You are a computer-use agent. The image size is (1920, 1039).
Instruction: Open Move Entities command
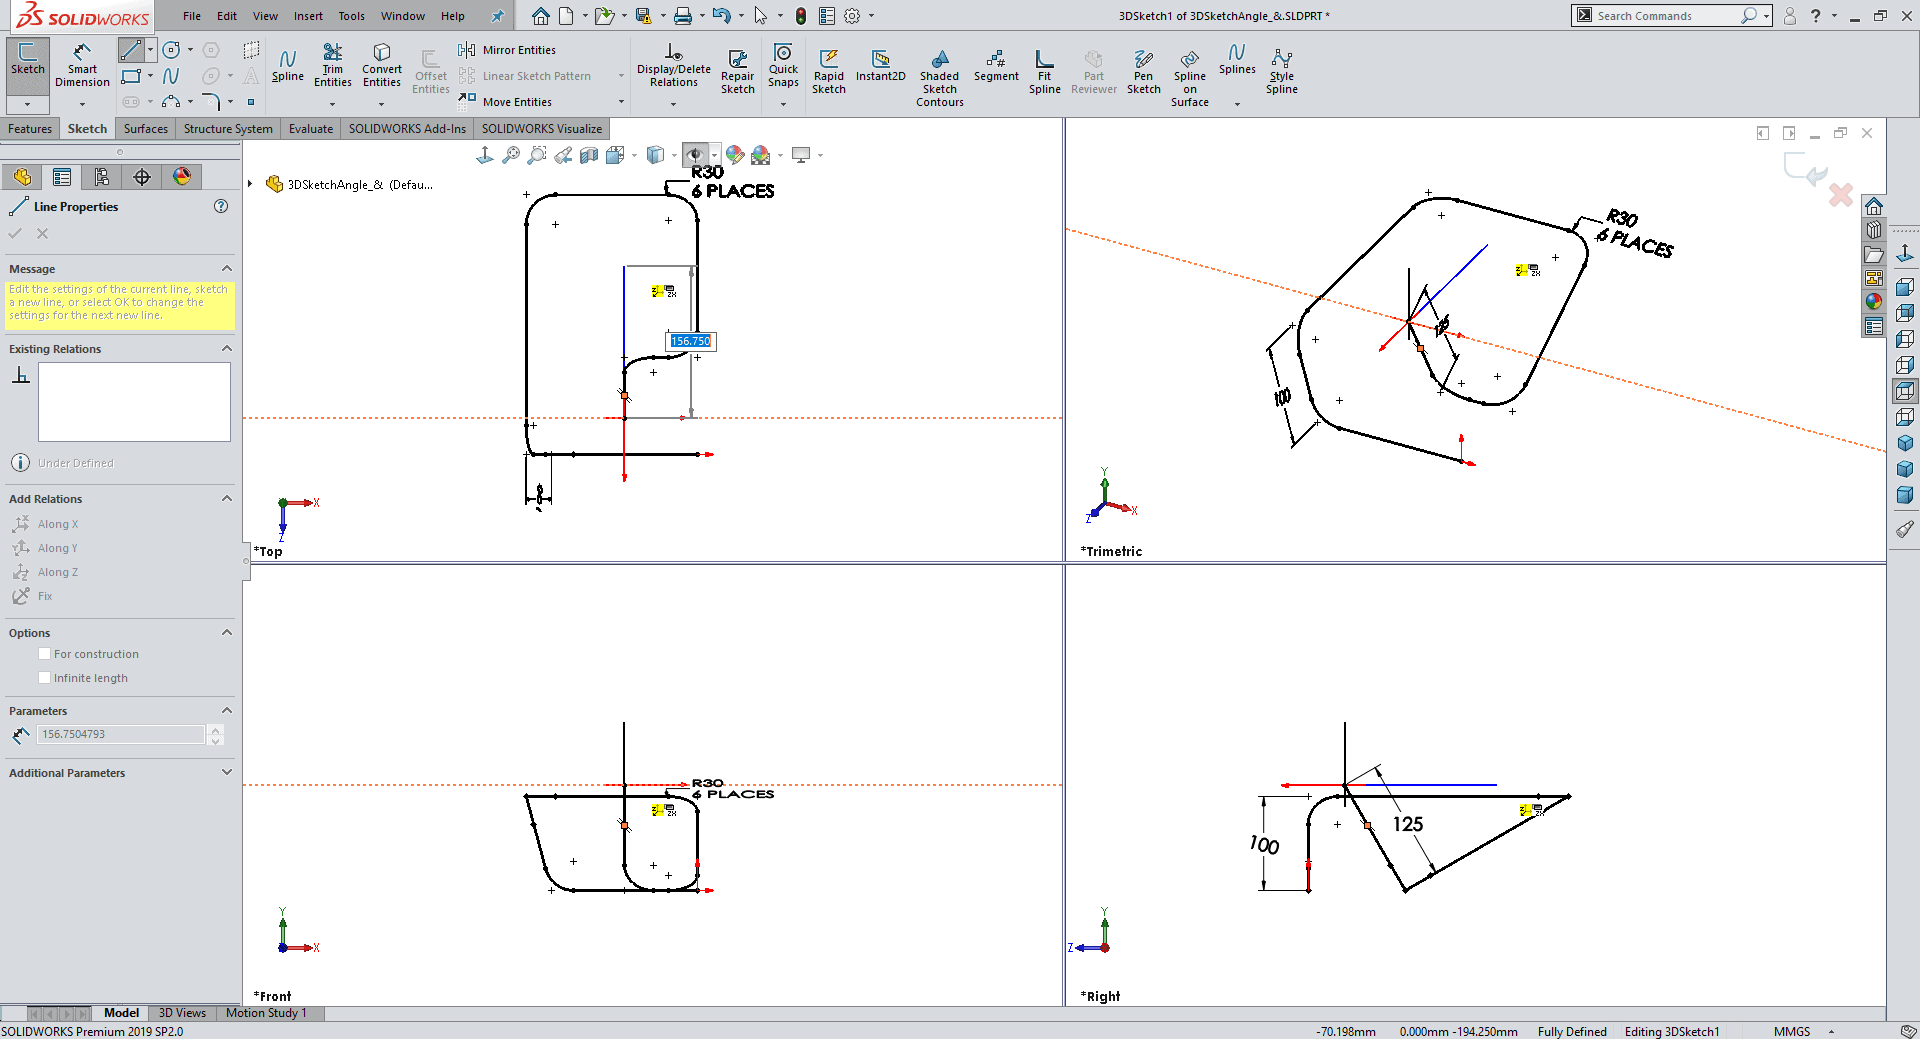[507, 102]
